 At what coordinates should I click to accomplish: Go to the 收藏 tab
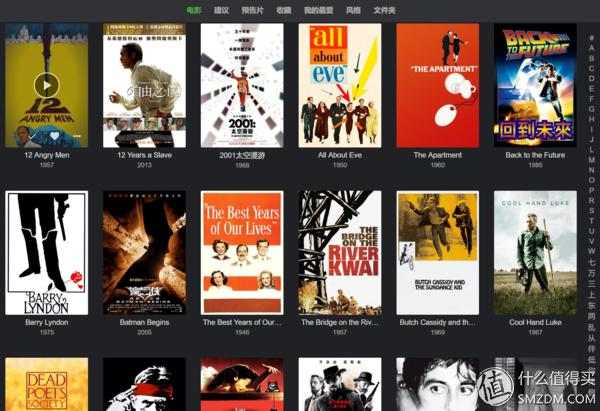[284, 10]
